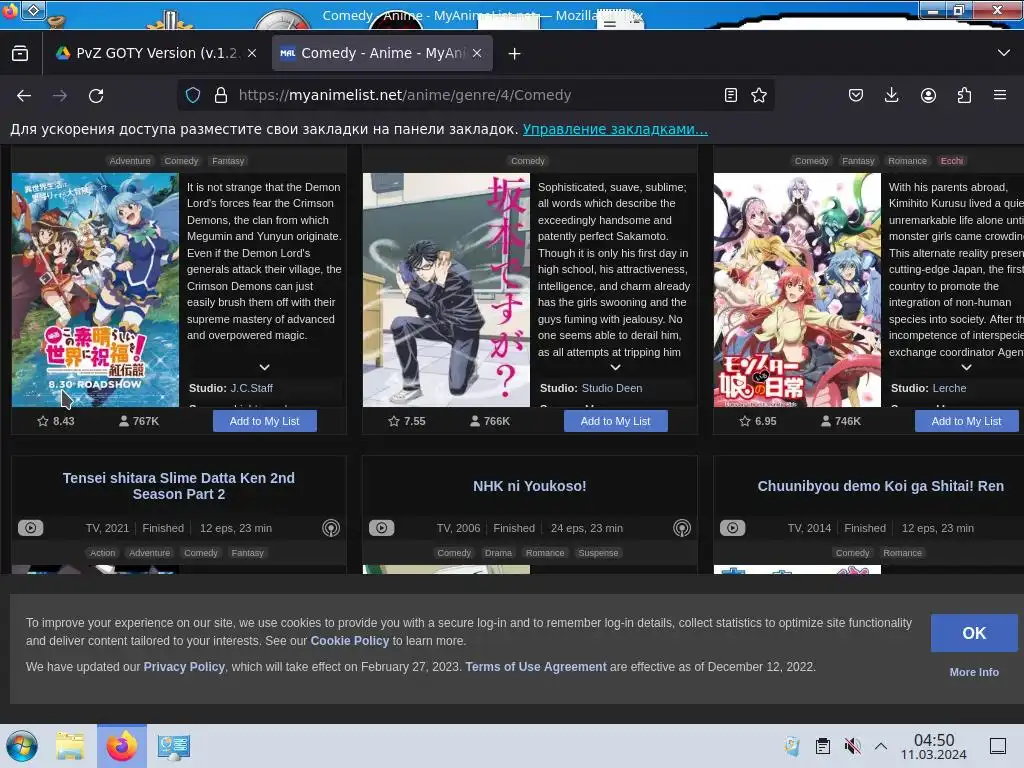Open More Info about cookies
Image resolution: width=1024 pixels, height=768 pixels.
pos(974,672)
